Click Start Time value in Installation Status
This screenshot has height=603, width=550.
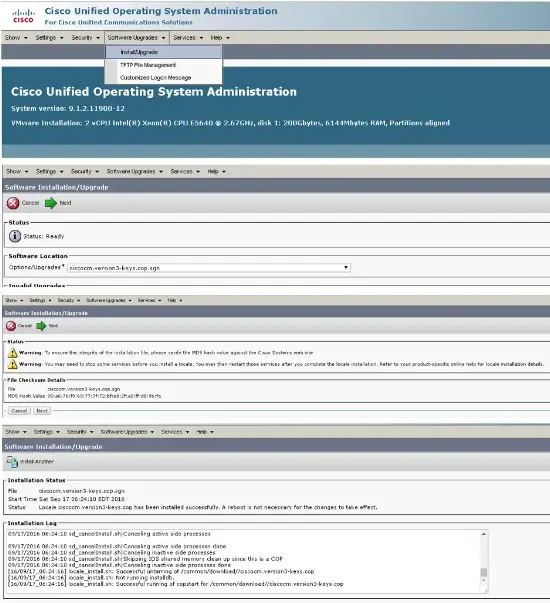82,499
